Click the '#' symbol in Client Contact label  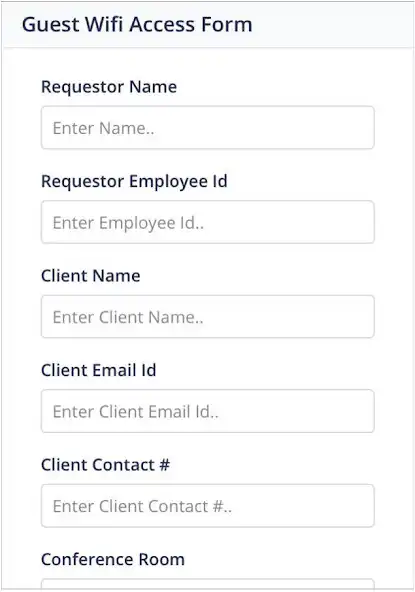pyautogui.click(x=164, y=465)
